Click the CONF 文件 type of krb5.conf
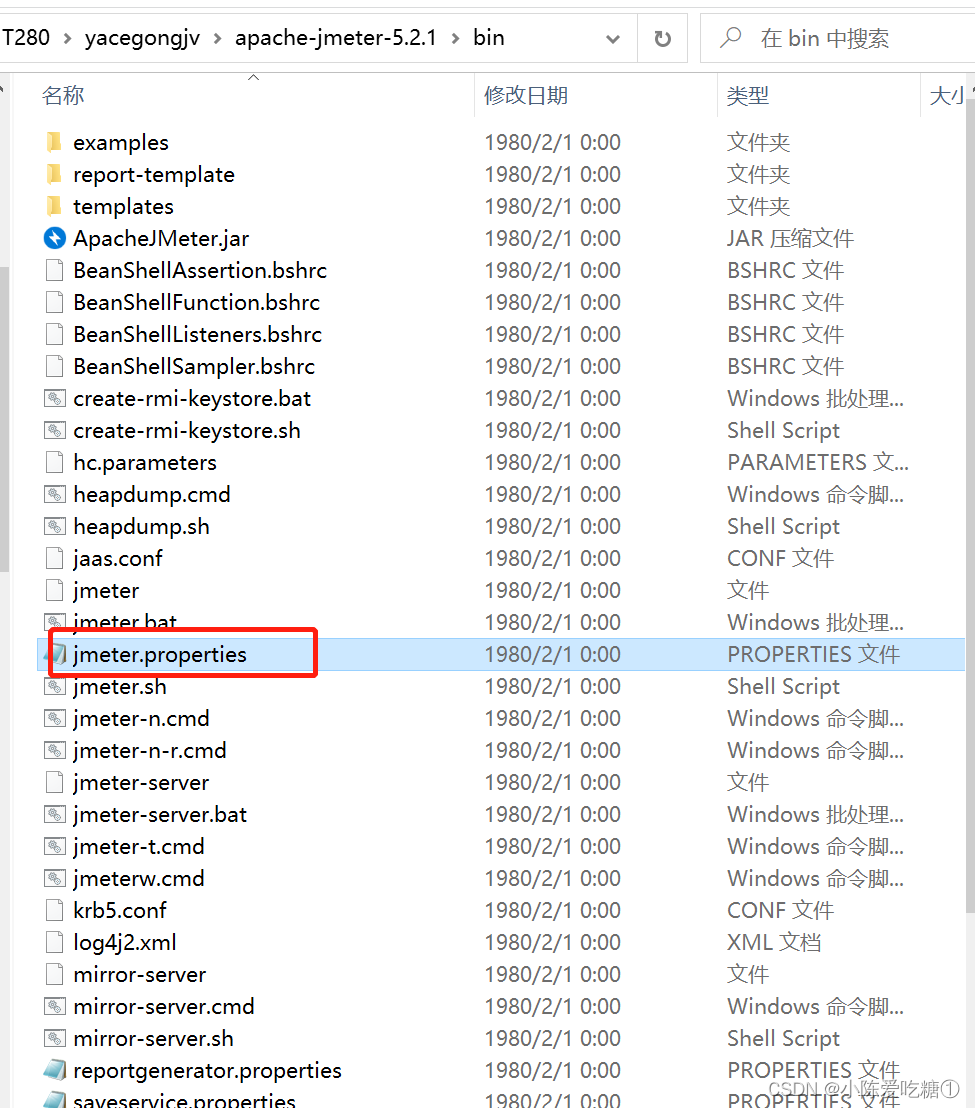 pos(780,910)
